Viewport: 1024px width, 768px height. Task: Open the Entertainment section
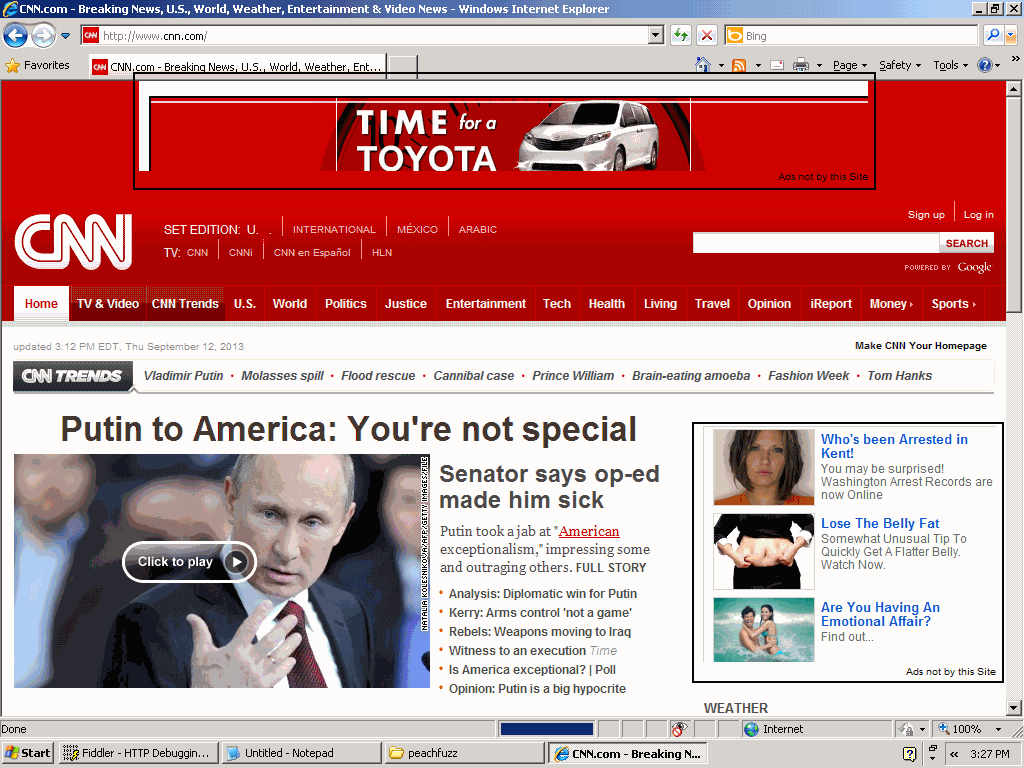485,304
